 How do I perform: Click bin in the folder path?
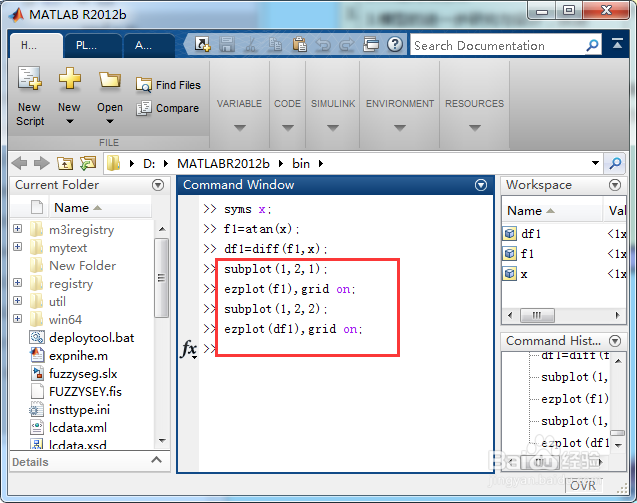click(301, 163)
